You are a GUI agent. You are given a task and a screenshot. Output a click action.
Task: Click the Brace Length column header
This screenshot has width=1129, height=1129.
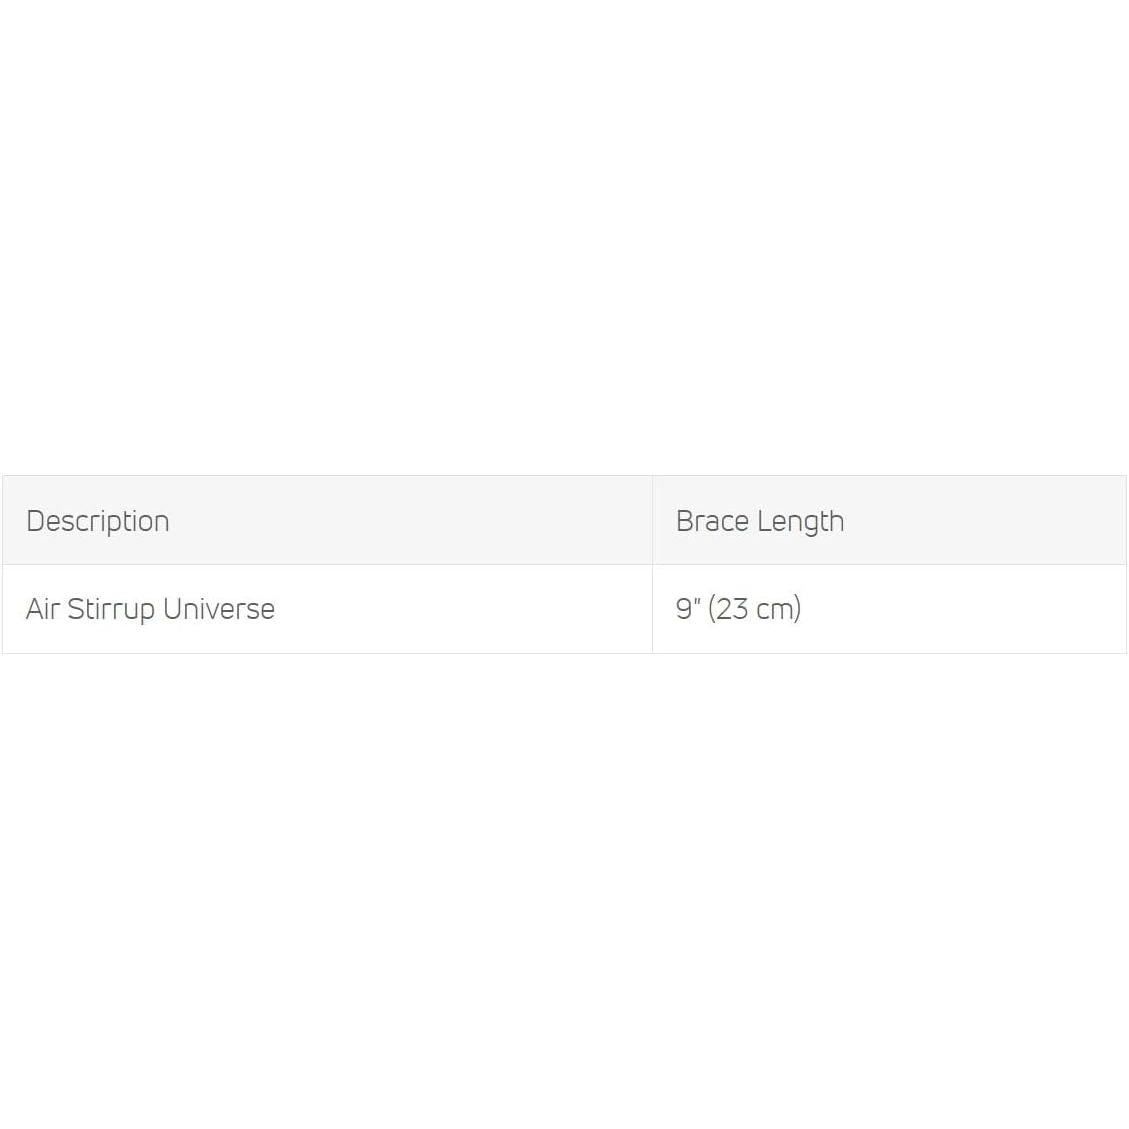[x=760, y=521]
